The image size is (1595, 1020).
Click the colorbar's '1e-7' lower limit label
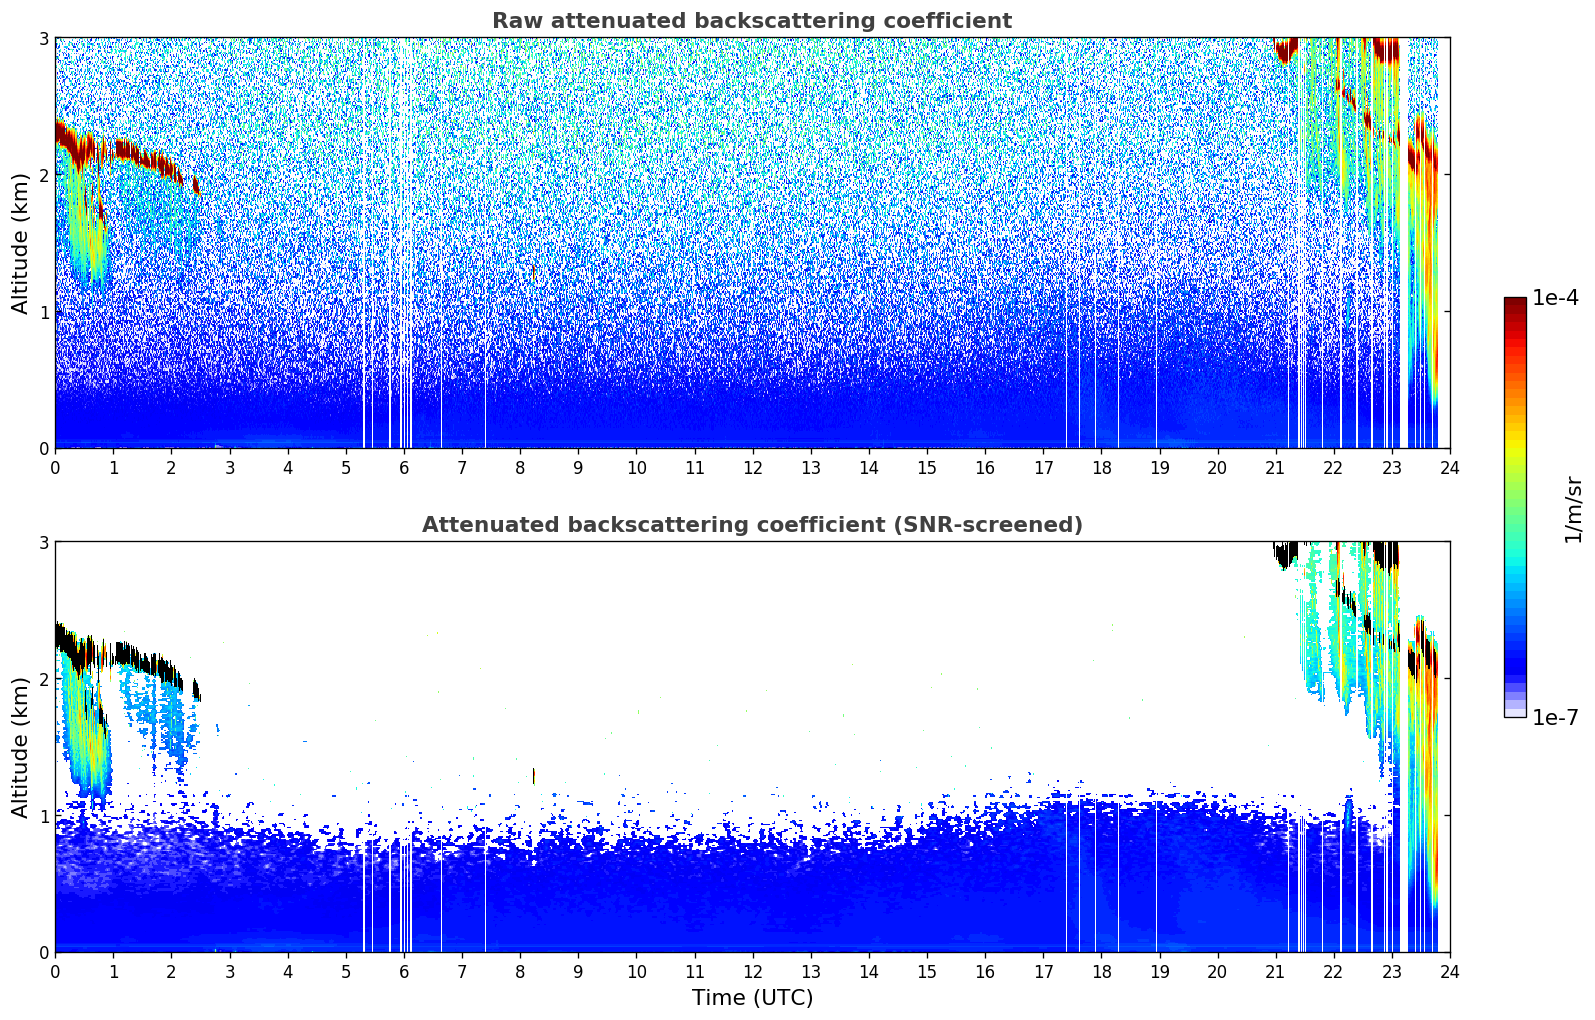click(1555, 717)
